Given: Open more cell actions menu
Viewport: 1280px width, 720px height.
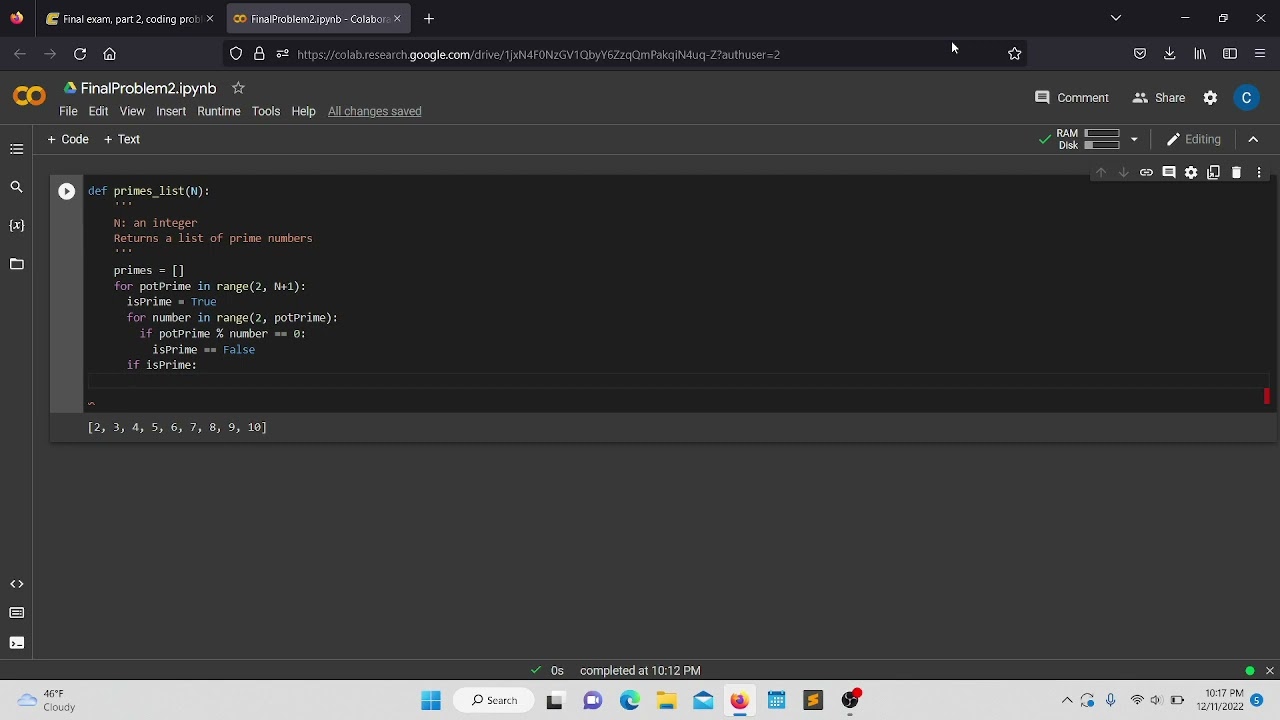Looking at the screenshot, I should 1259,173.
